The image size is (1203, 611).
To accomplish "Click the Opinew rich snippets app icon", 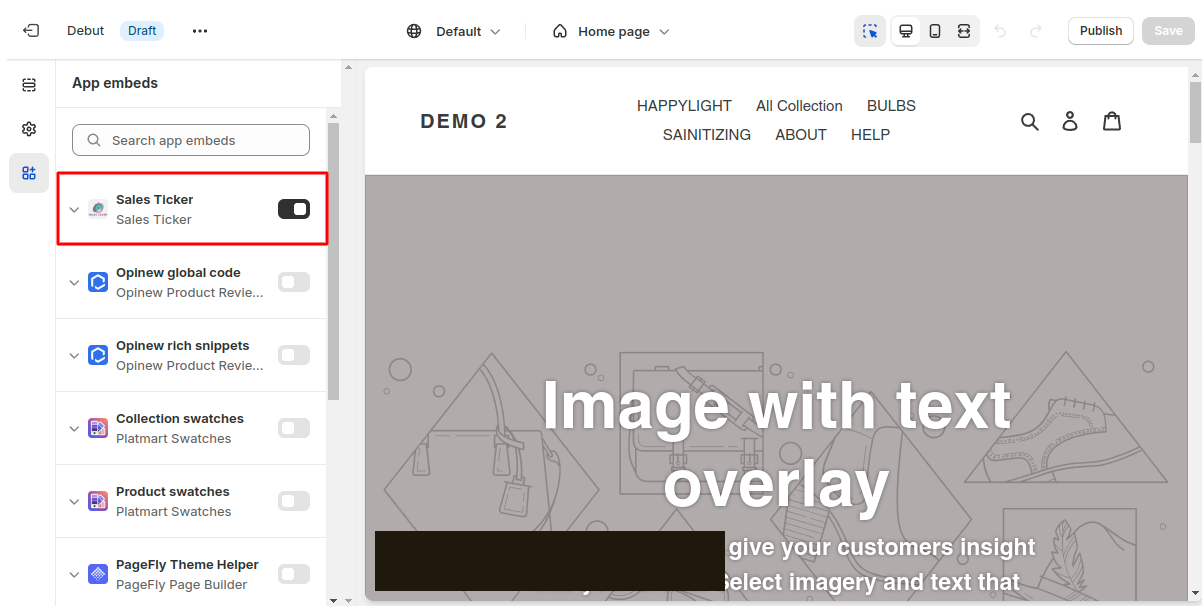I will pos(98,355).
